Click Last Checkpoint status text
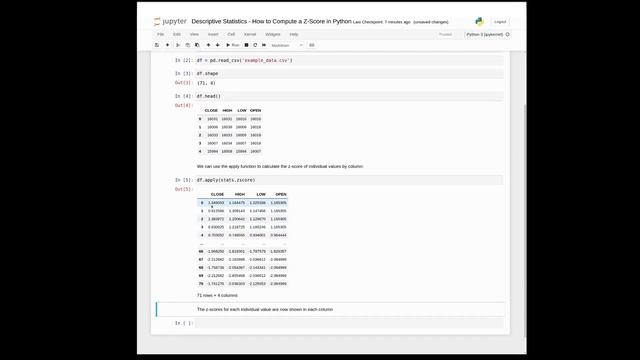 (x=382, y=22)
